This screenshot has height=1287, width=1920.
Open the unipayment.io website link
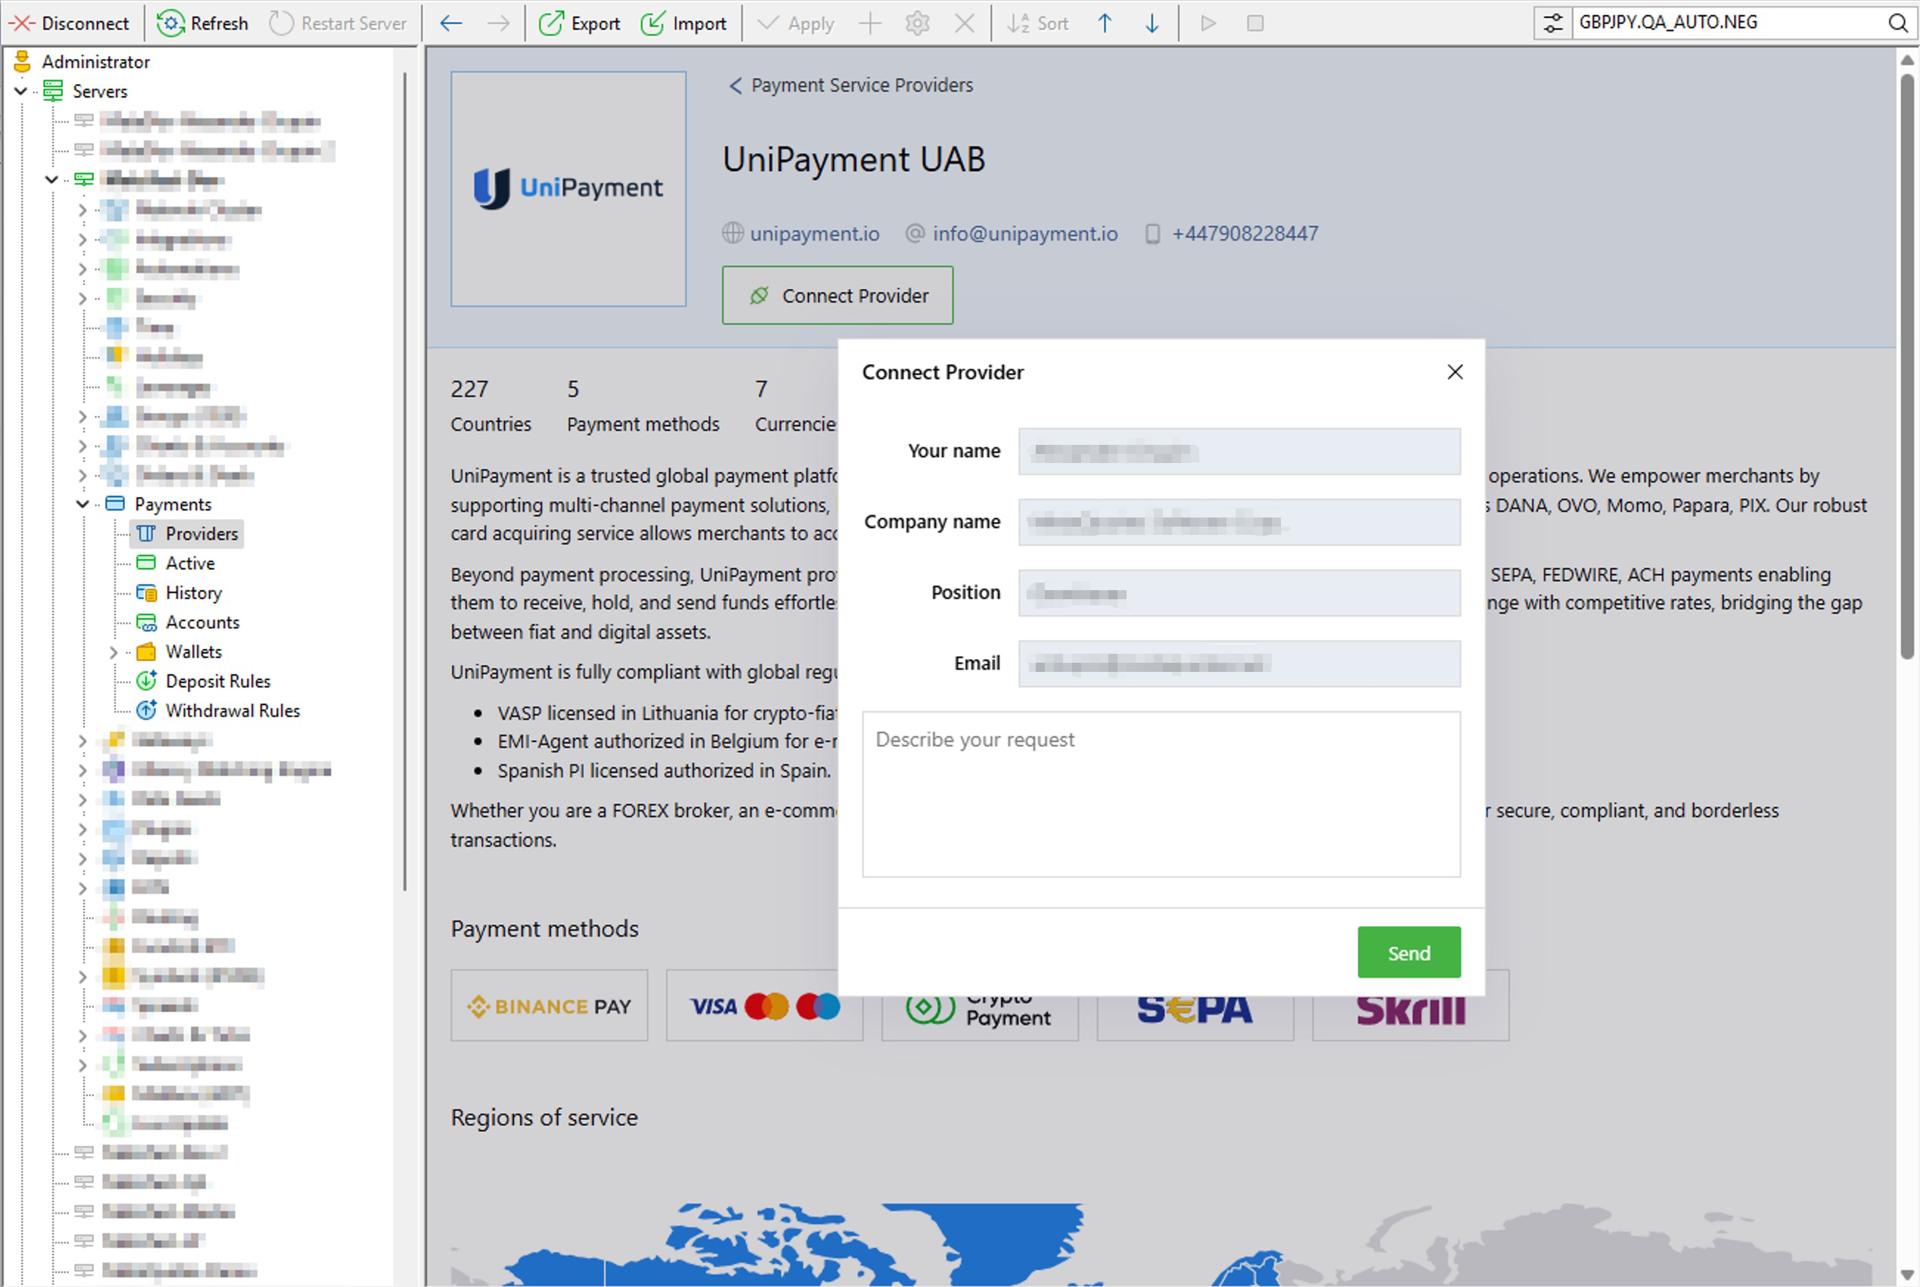point(814,233)
